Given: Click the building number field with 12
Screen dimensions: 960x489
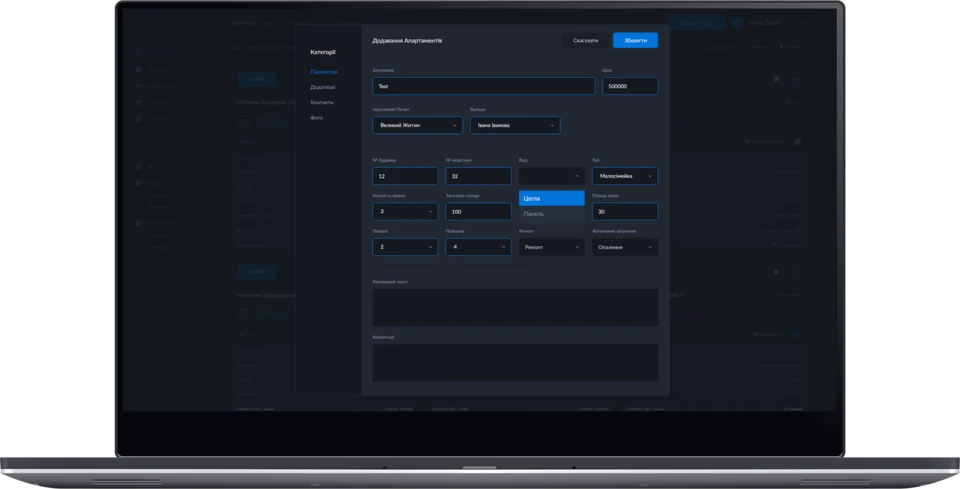Looking at the screenshot, I should coord(405,176).
